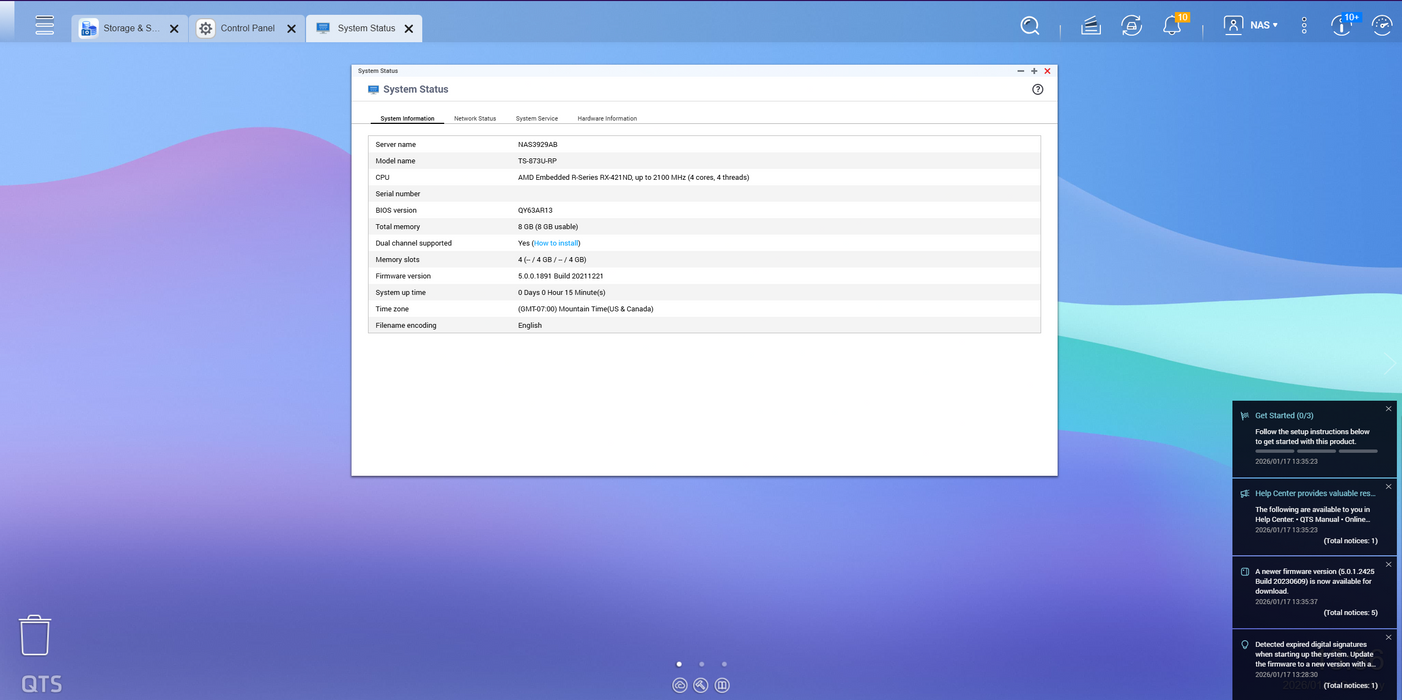Open the expired digital signatures notification
Screen dimensions: 1402x700
coord(1314,665)
